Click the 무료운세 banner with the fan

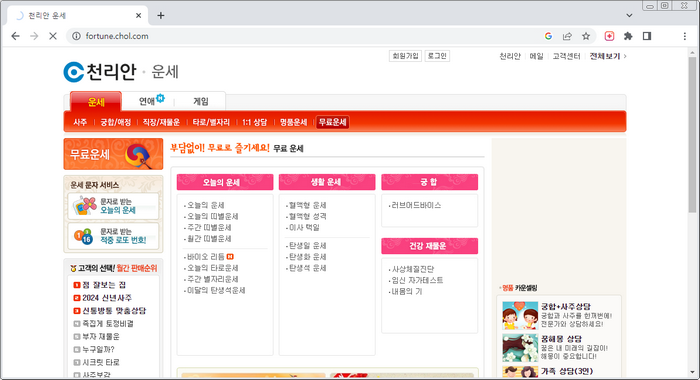click(x=113, y=154)
